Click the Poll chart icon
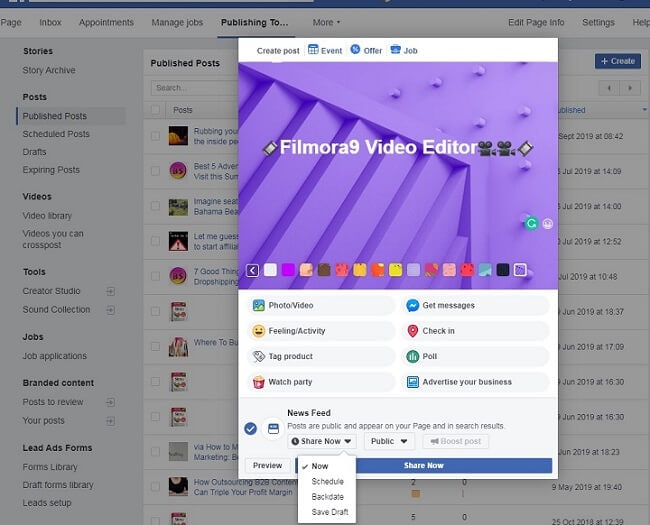This screenshot has width=650, height=525. 412,357
